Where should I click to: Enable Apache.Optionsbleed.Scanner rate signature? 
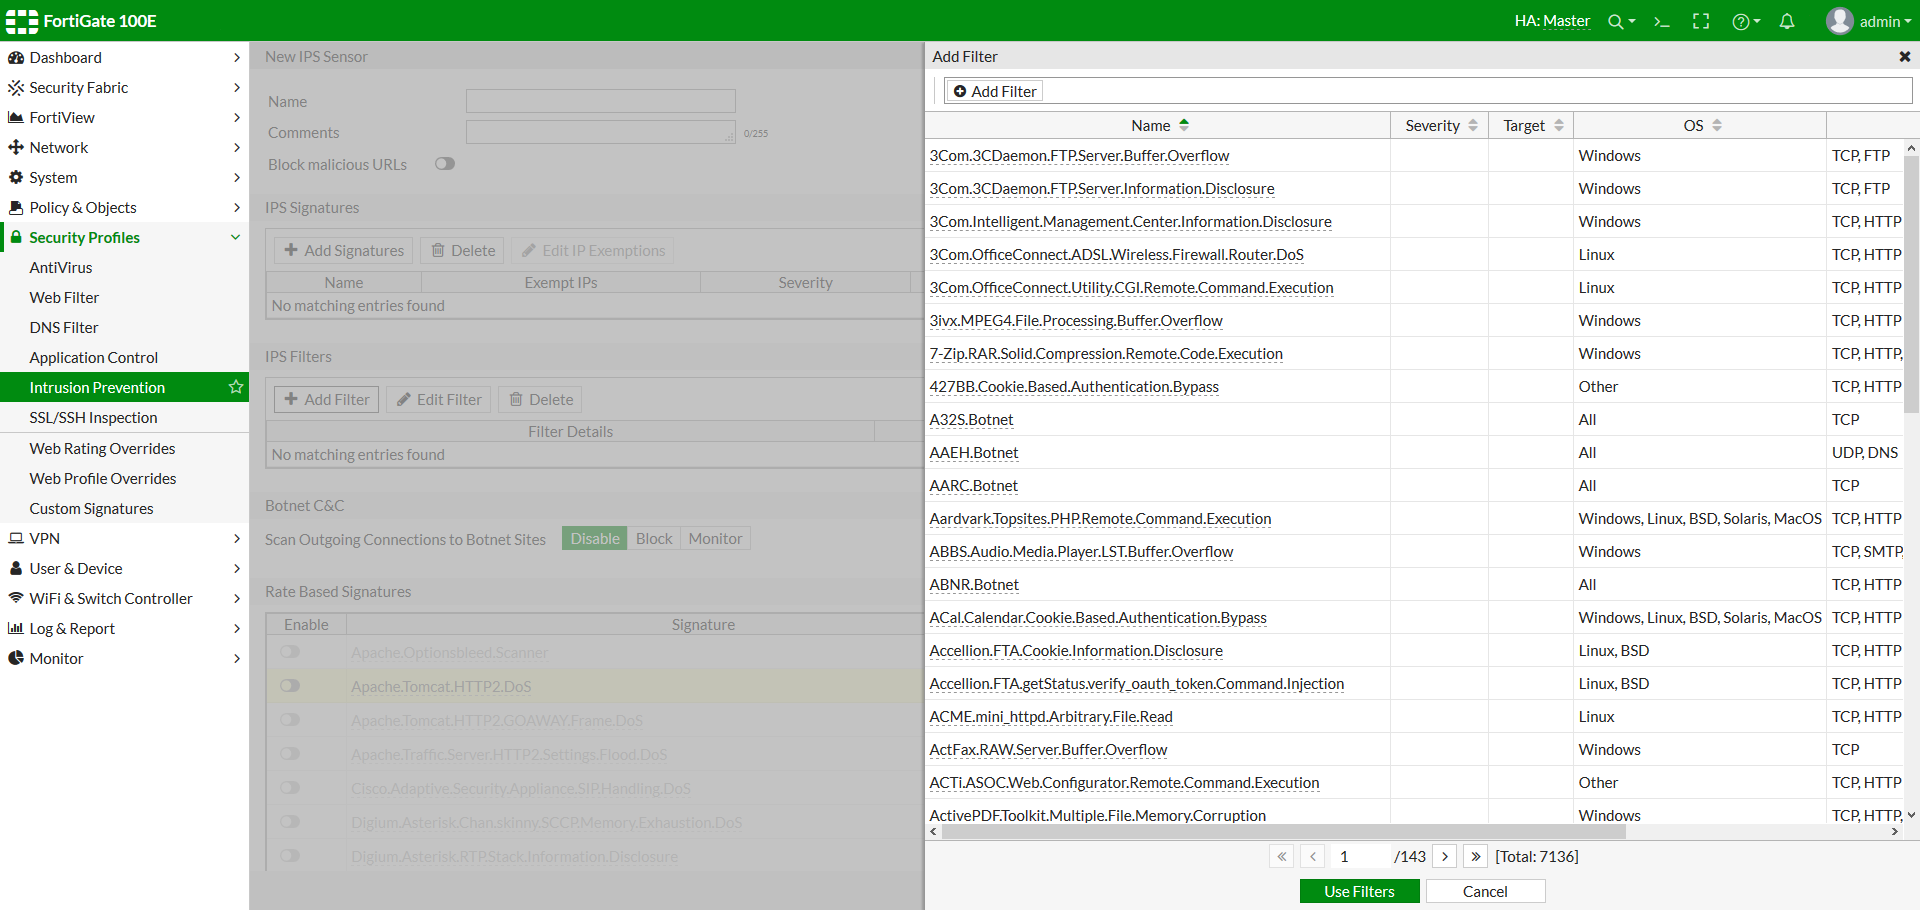point(290,652)
